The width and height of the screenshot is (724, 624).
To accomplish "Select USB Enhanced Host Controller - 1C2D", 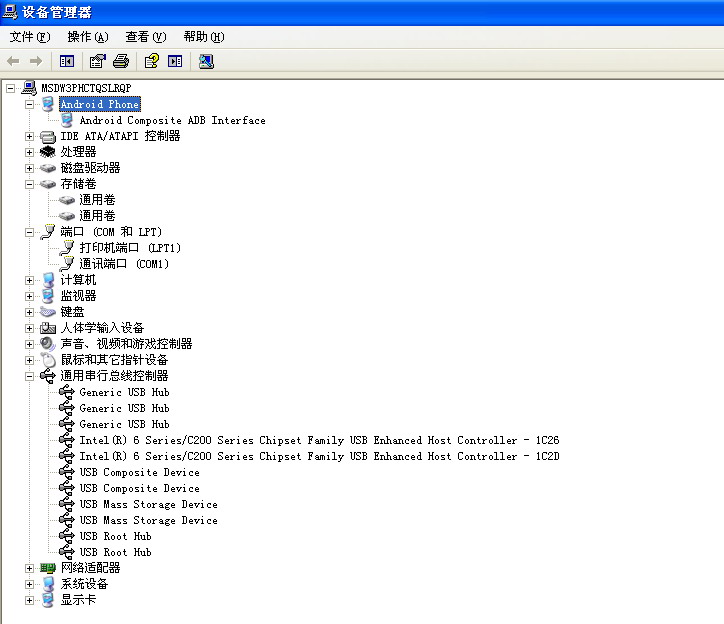I will 319,456.
